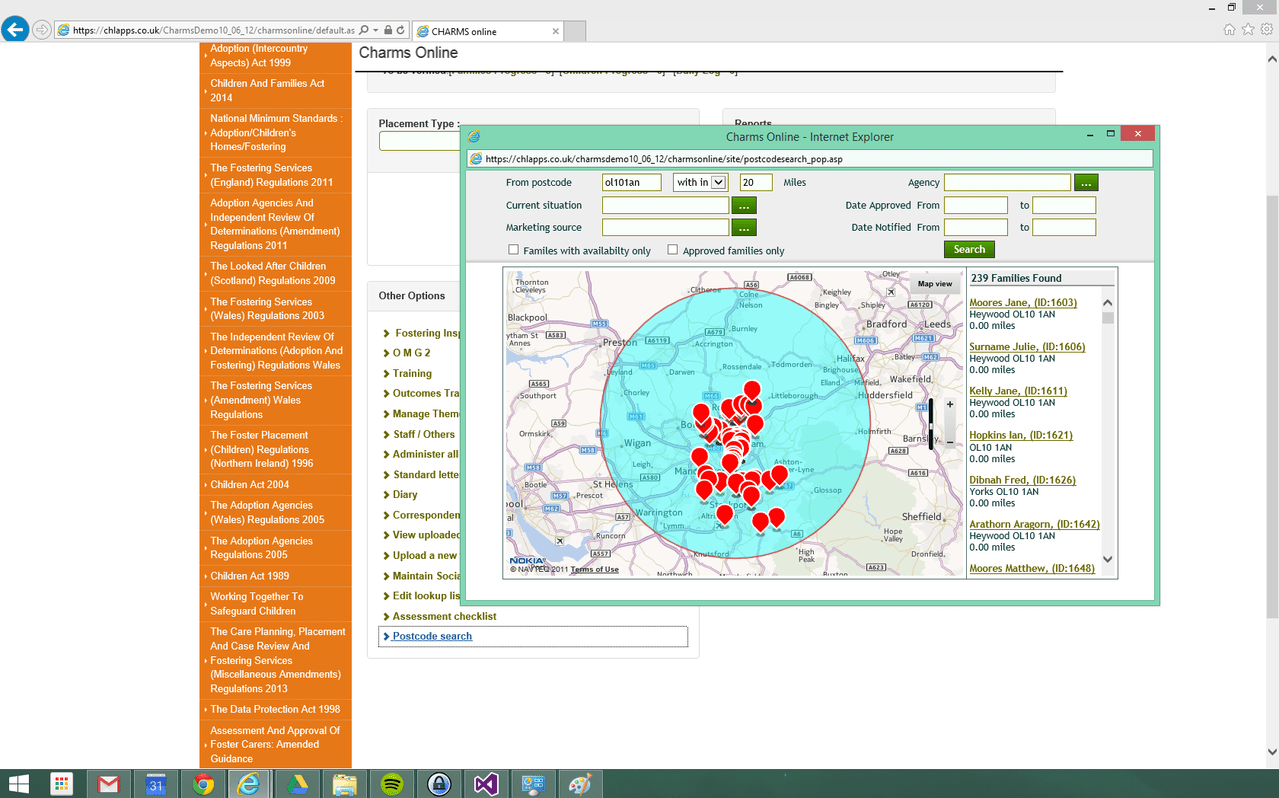The height and width of the screenshot is (798, 1279).
Task: Open browser Home icon
Action: (1229, 30)
